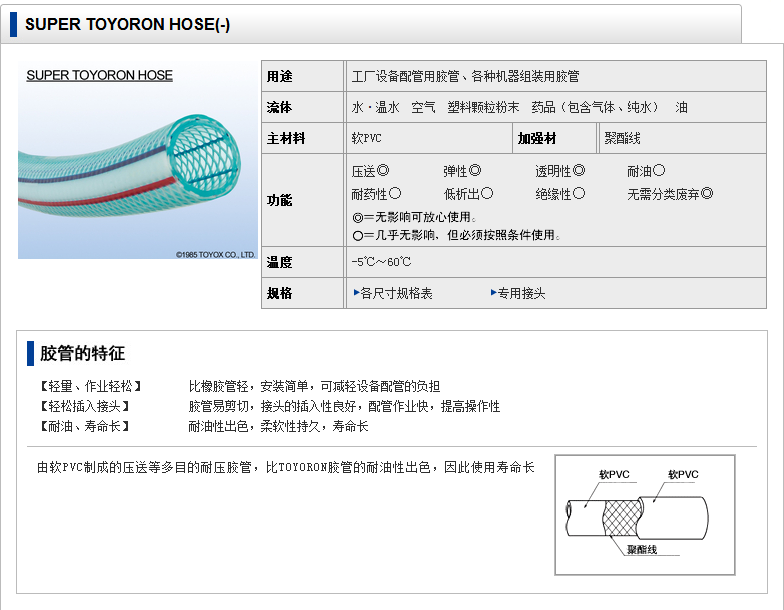Image resolution: width=784 pixels, height=610 pixels.
Task: Click the 比橡胶管轻，安装简单 description
Action: click(x=314, y=386)
